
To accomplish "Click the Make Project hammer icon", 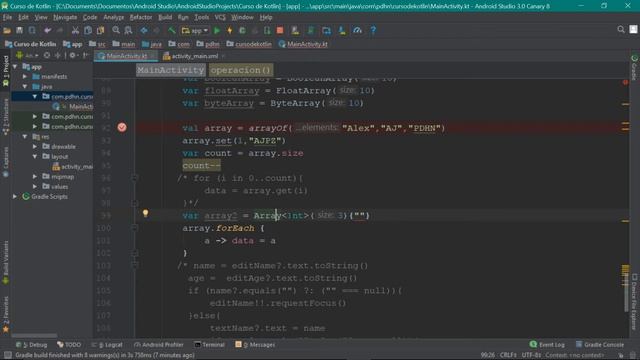I will 171,30.
